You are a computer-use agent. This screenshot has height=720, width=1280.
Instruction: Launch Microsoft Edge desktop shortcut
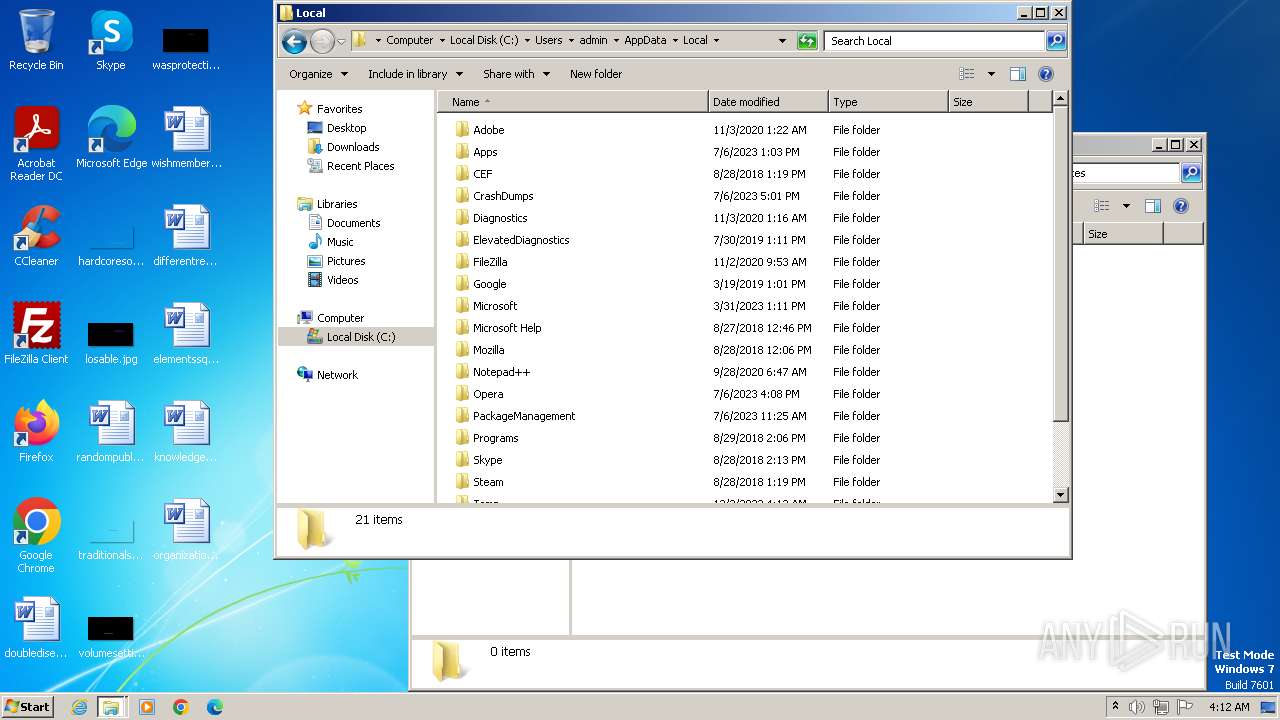[x=111, y=138]
